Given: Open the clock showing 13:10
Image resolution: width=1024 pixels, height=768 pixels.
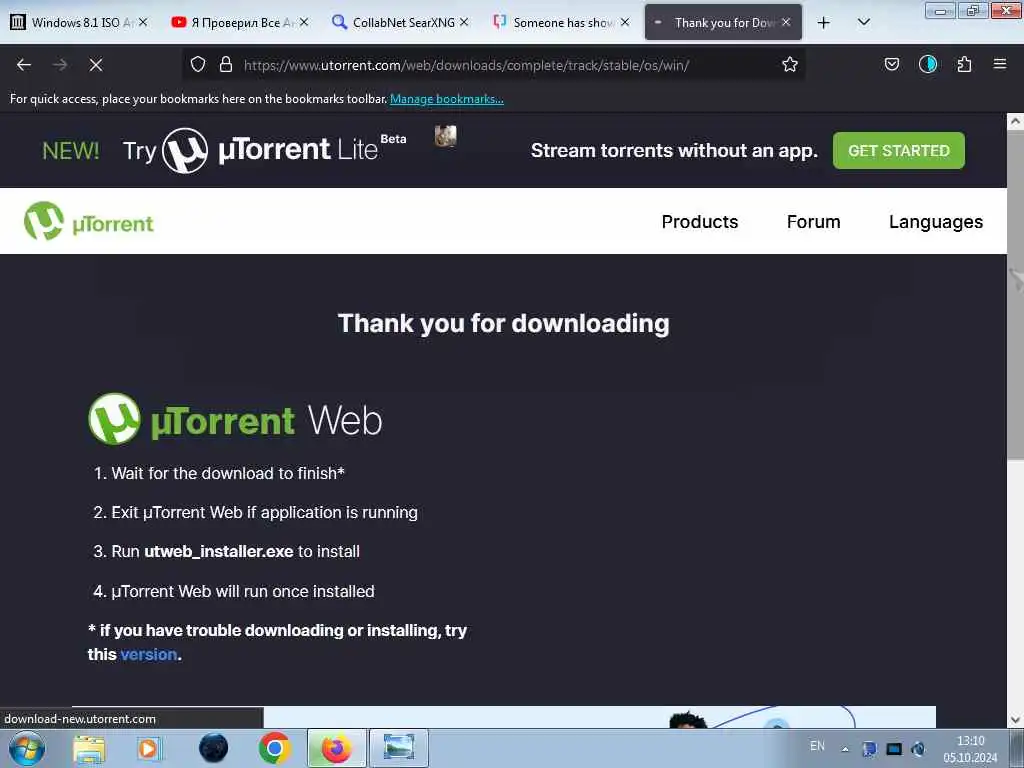Looking at the screenshot, I should point(970,749).
